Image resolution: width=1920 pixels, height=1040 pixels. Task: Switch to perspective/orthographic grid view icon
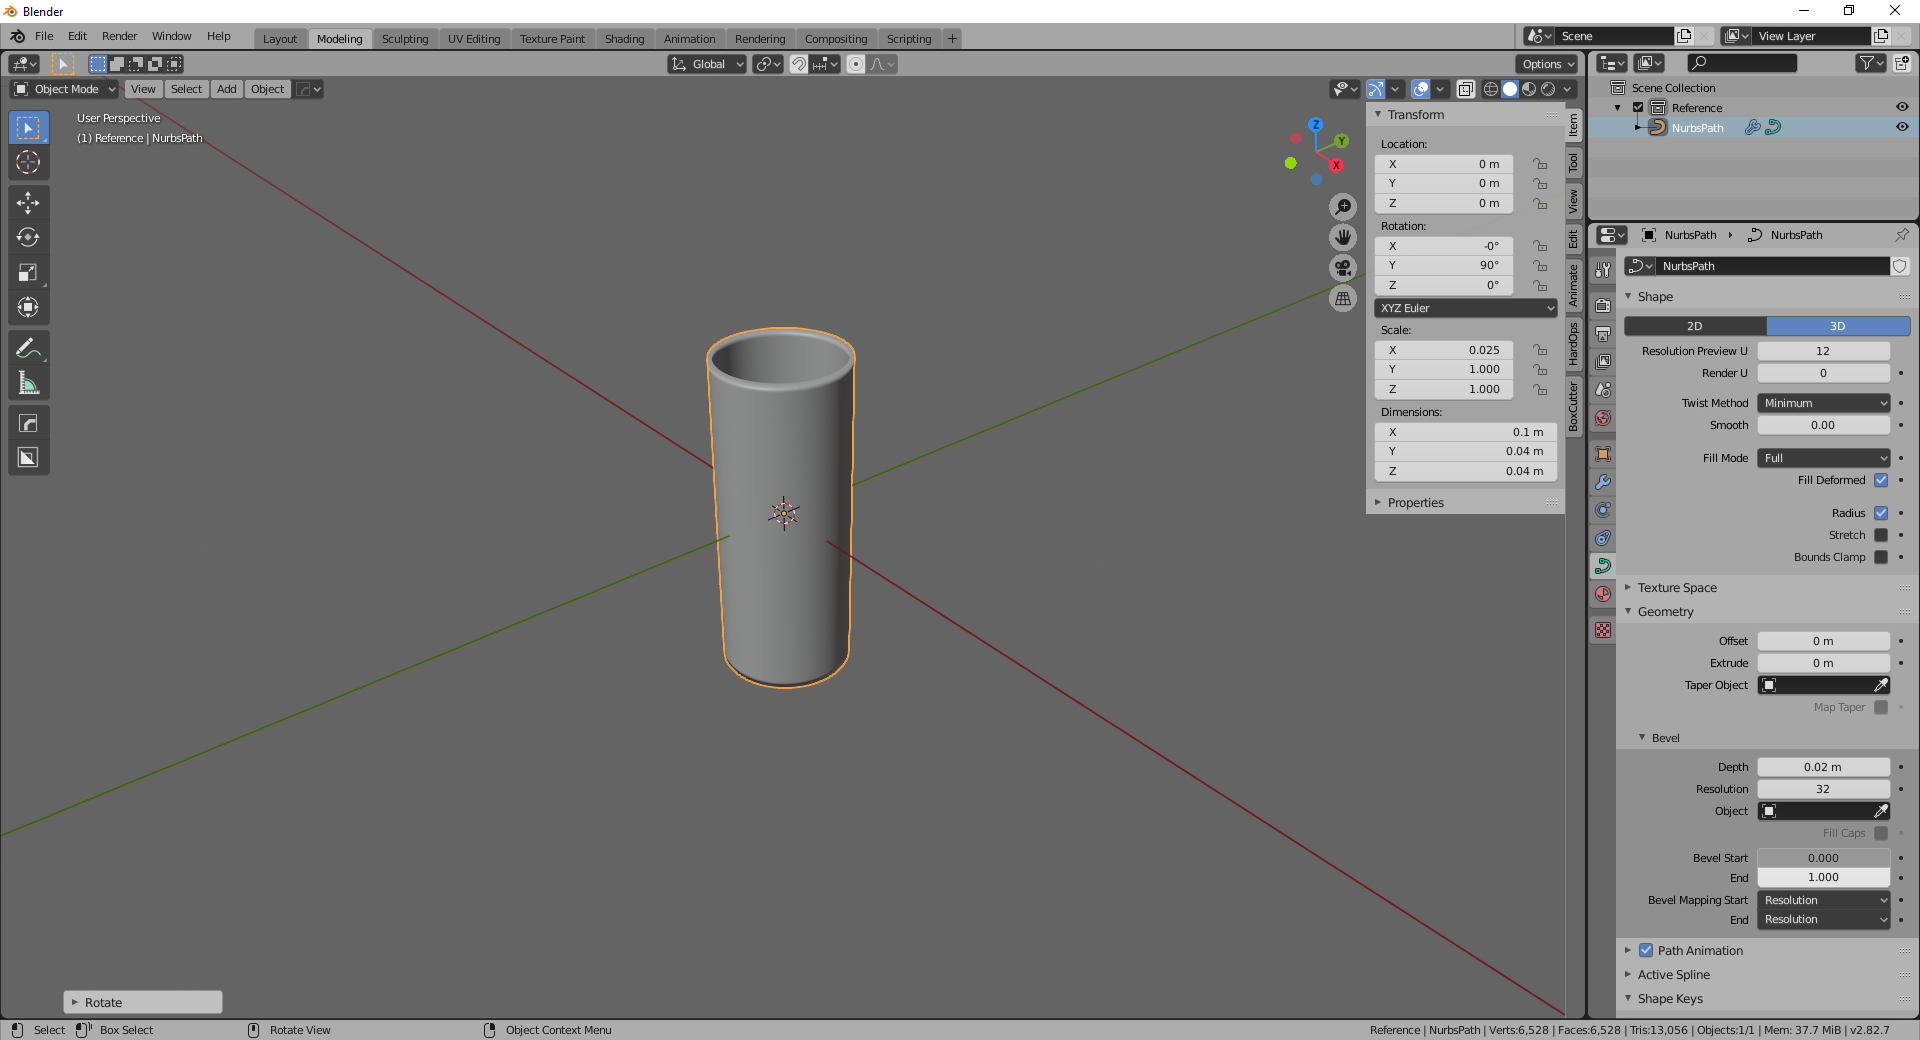(1343, 299)
